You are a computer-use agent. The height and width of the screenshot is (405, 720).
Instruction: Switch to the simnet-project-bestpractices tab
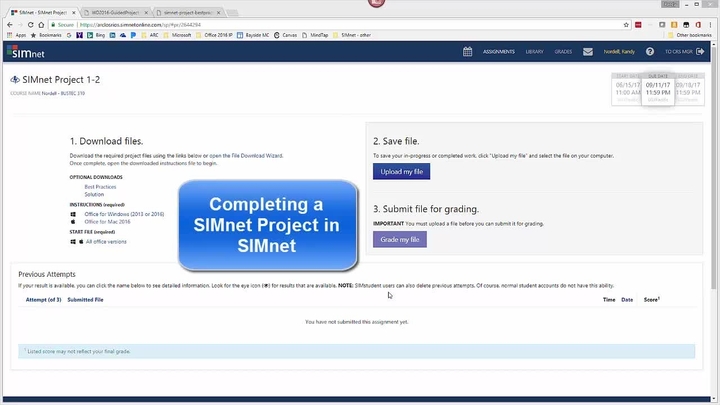pos(188,12)
